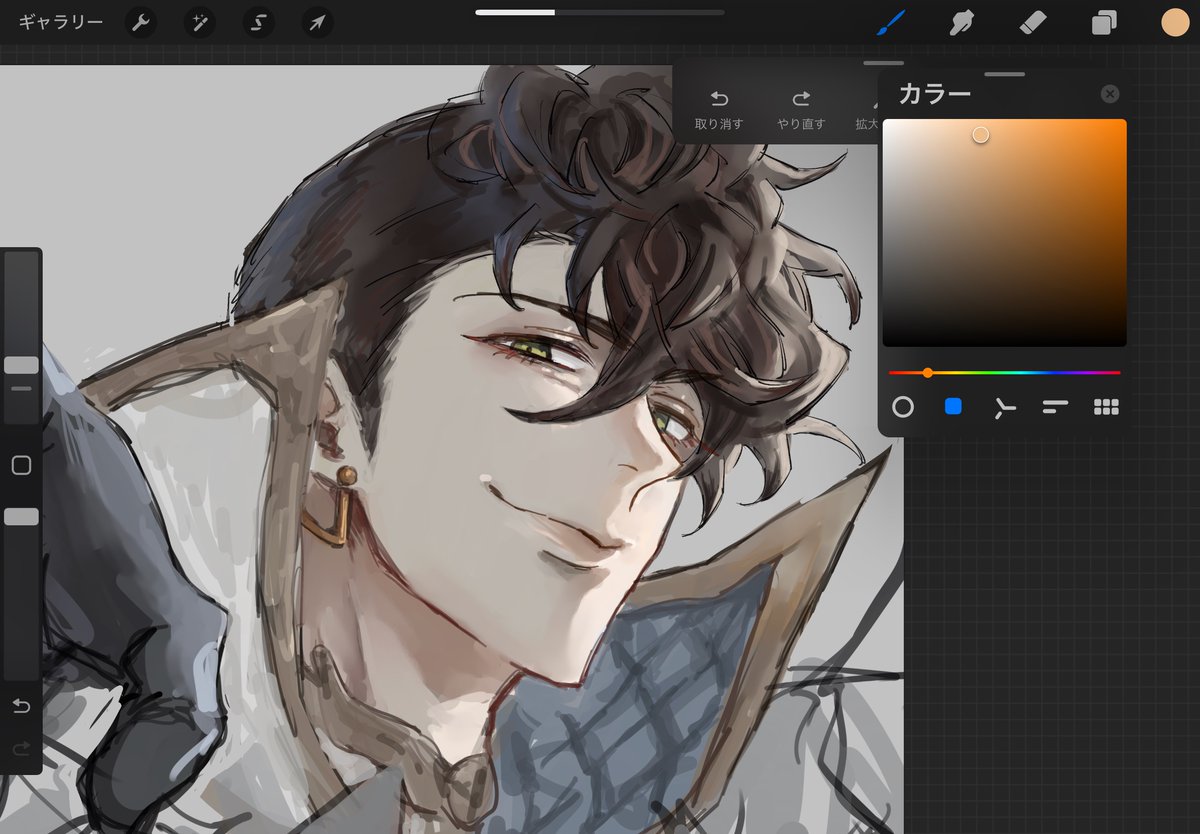The width and height of the screenshot is (1200, 834).
Task: Close the カラー color panel
Action: (1110, 94)
